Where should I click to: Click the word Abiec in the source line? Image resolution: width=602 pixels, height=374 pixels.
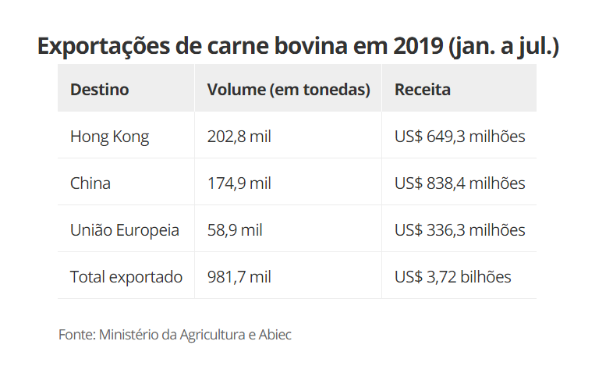[275, 335]
